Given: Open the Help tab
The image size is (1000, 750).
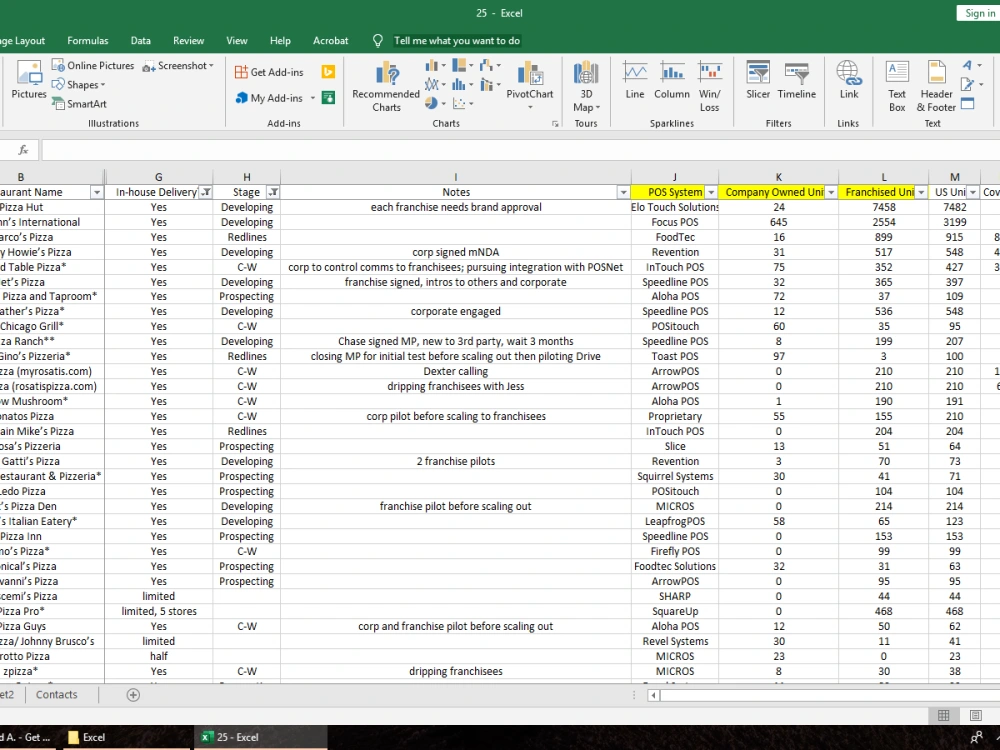Looking at the screenshot, I should click(x=280, y=41).
